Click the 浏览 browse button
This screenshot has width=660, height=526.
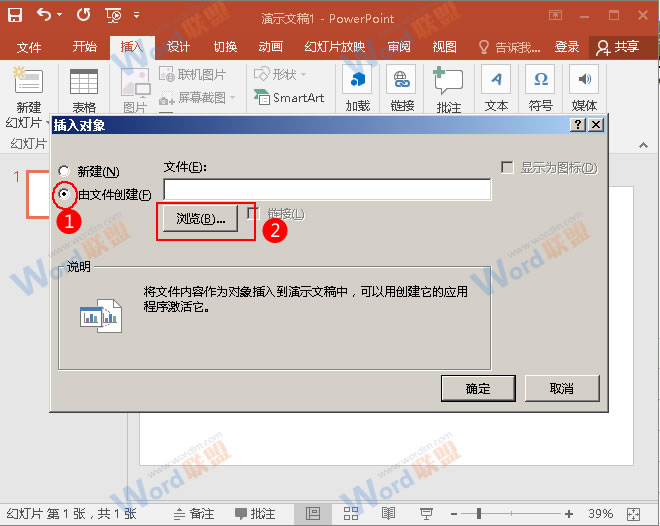(200, 218)
